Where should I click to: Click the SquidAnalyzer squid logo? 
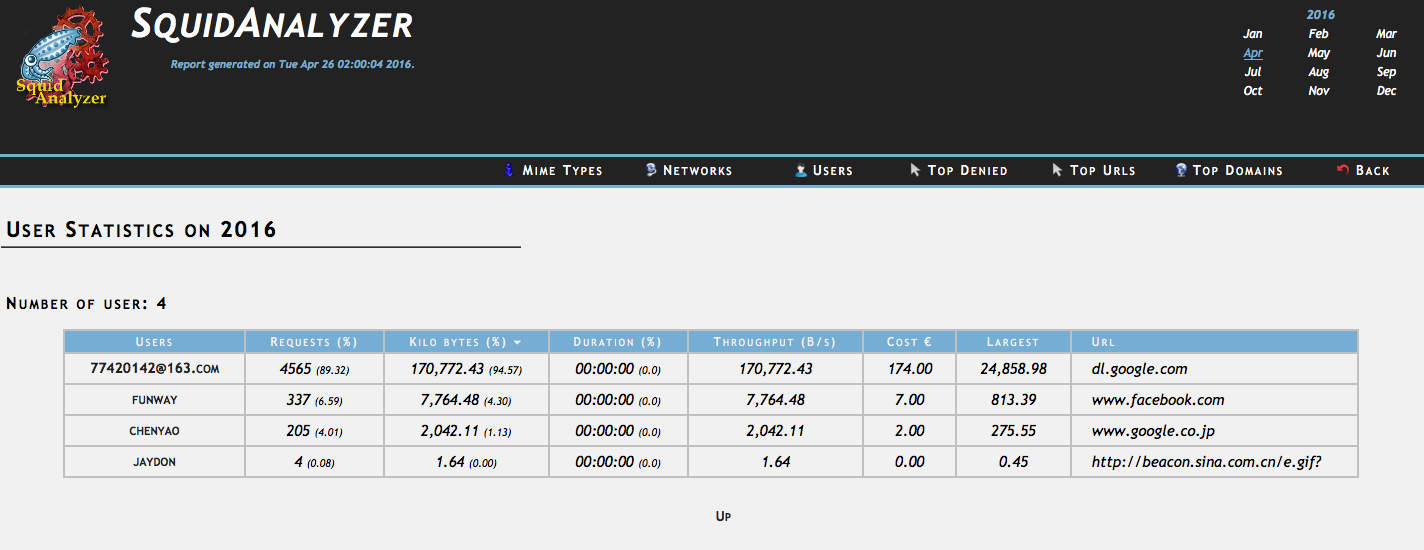[62, 57]
